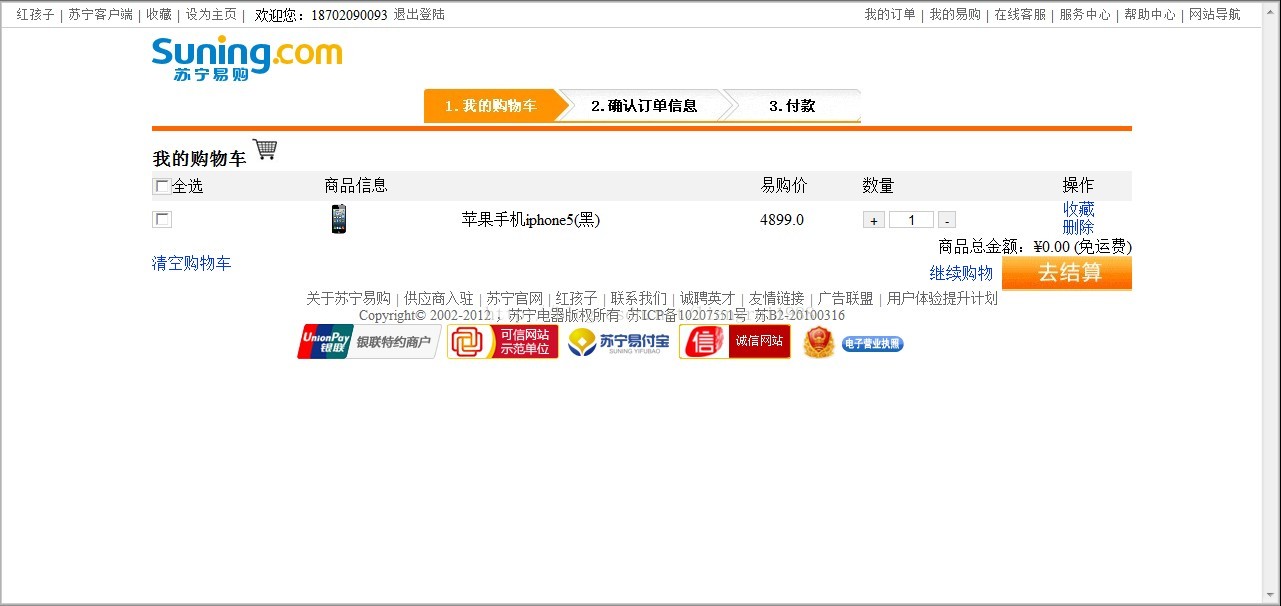Select step 3. 付款 tab

coord(792,106)
